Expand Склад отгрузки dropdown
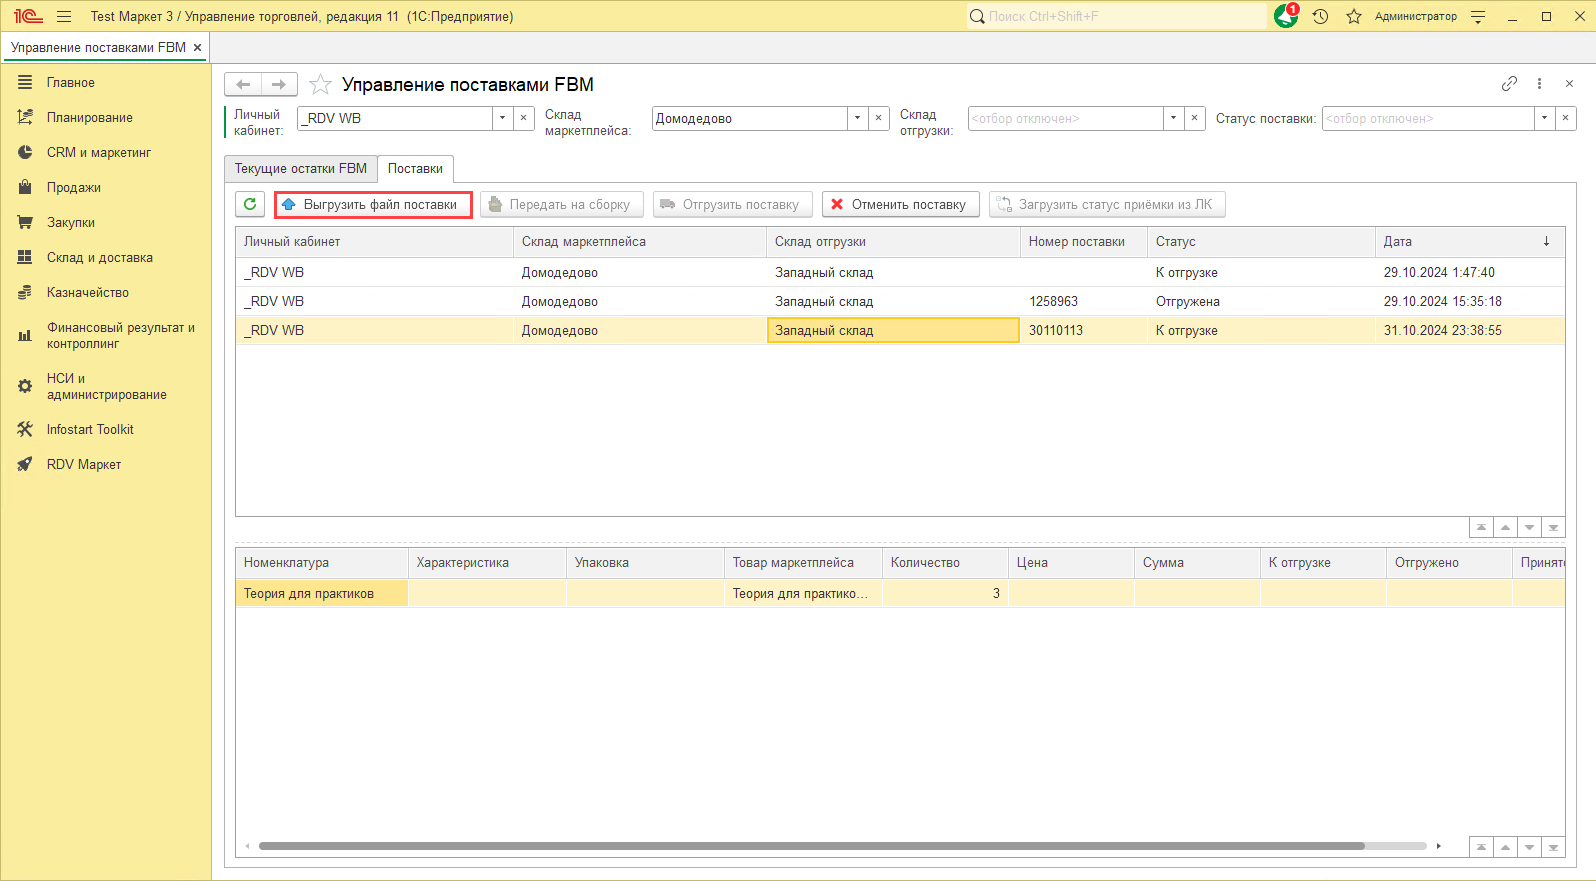 (x=1173, y=118)
